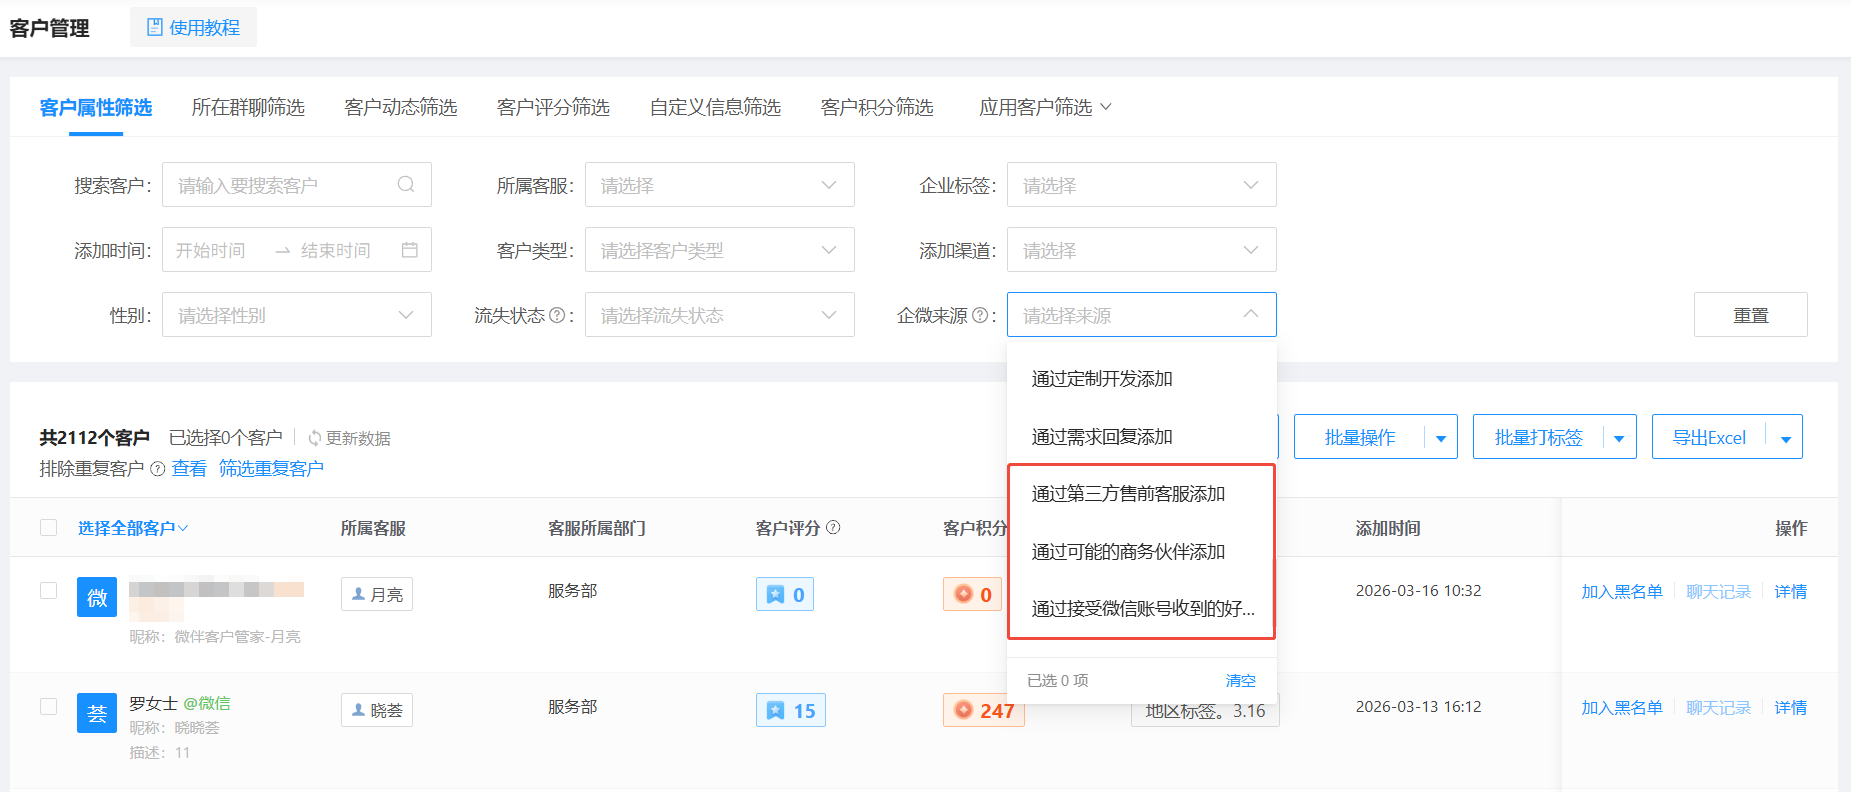Screen dimensions: 1851x792
Task: Open the 所属客服 dropdown
Action: point(719,185)
